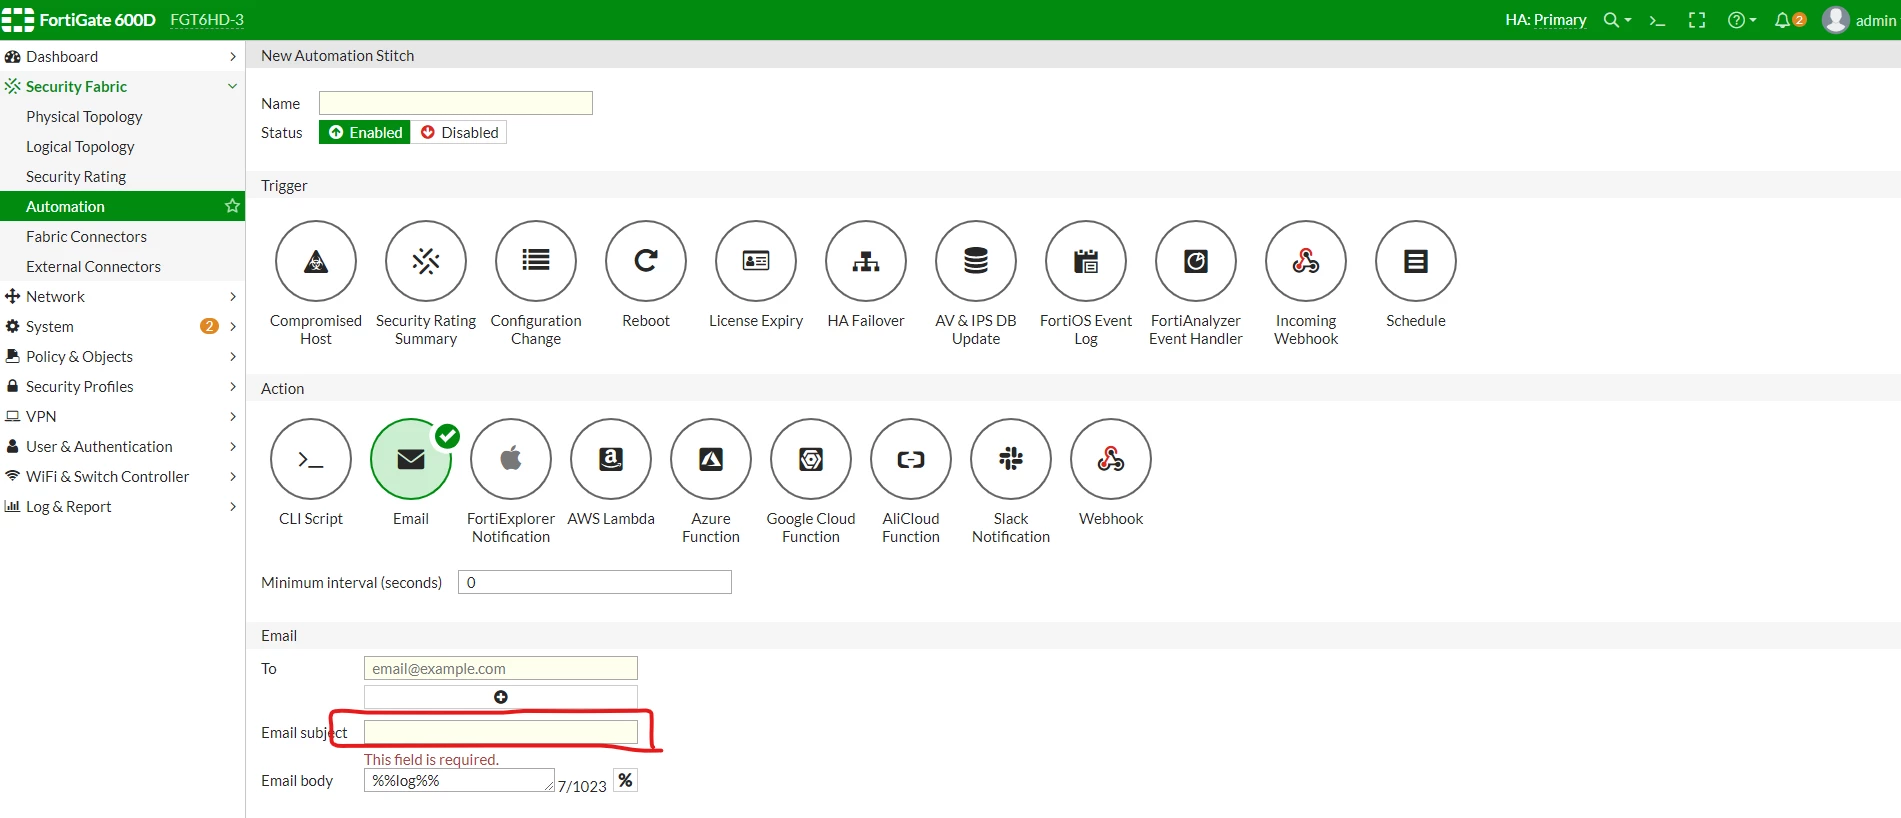Collapse the Security Fabric menu
This screenshot has height=818, width=1901.
[122, 86]
